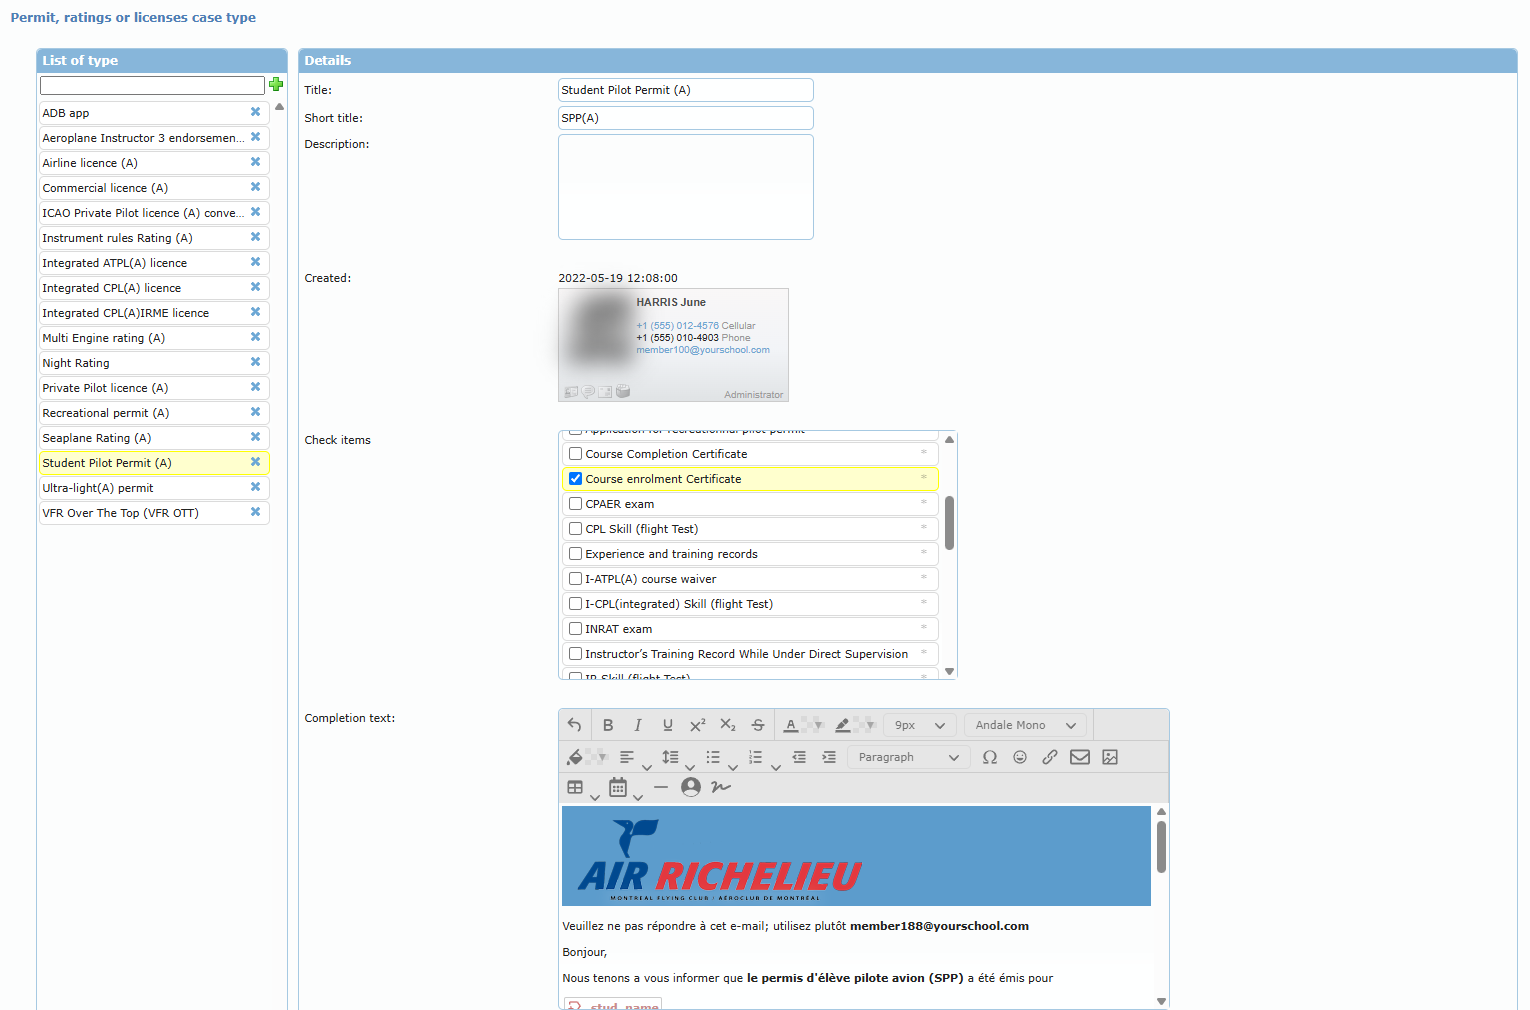The width and height of the screenshot is (1530, 1010).
Task: Insert a link with the chain icon
Action: tap(1050, 757)
